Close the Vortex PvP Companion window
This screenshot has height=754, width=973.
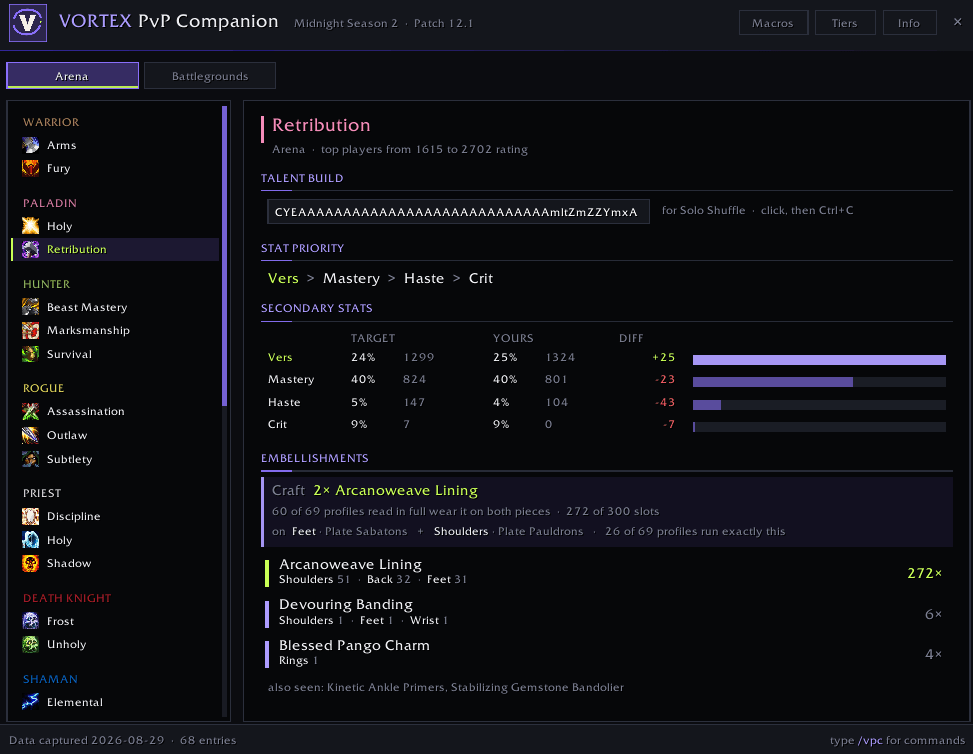(957, 22)
